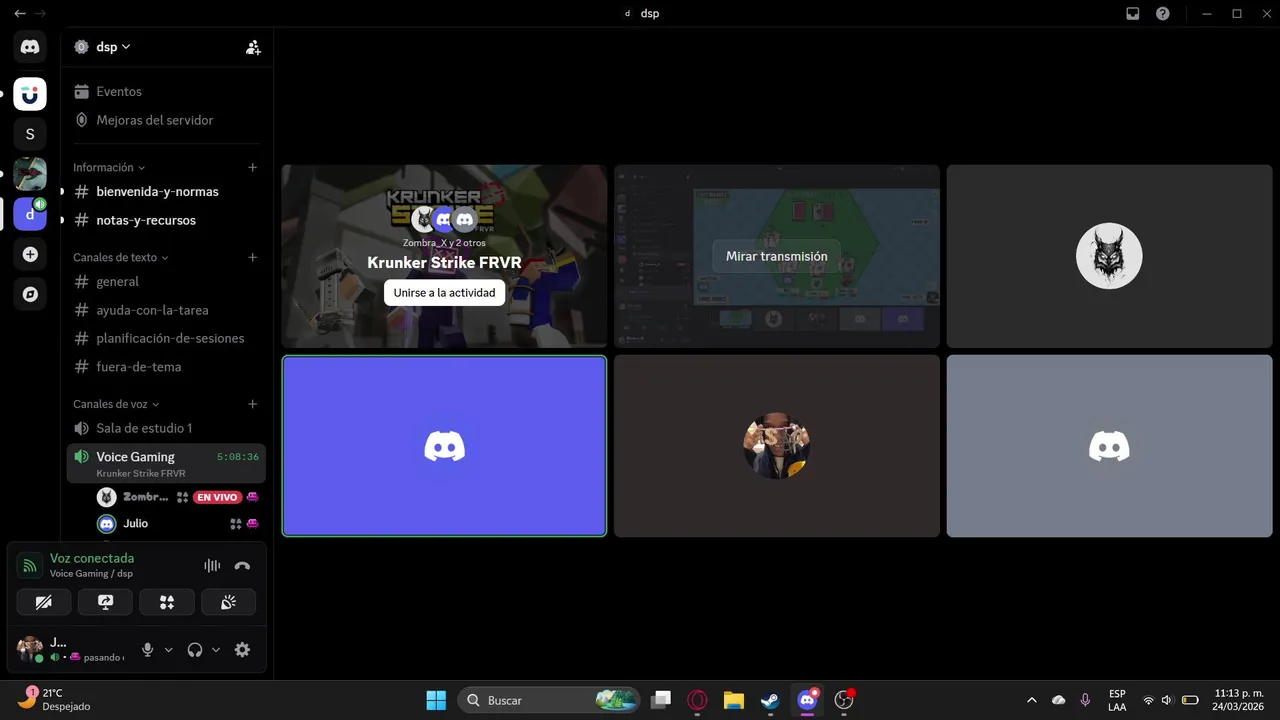Viewport: 1280px width, 720px height.
Task: Open the Windows Start menu
Action: [437, 700]
